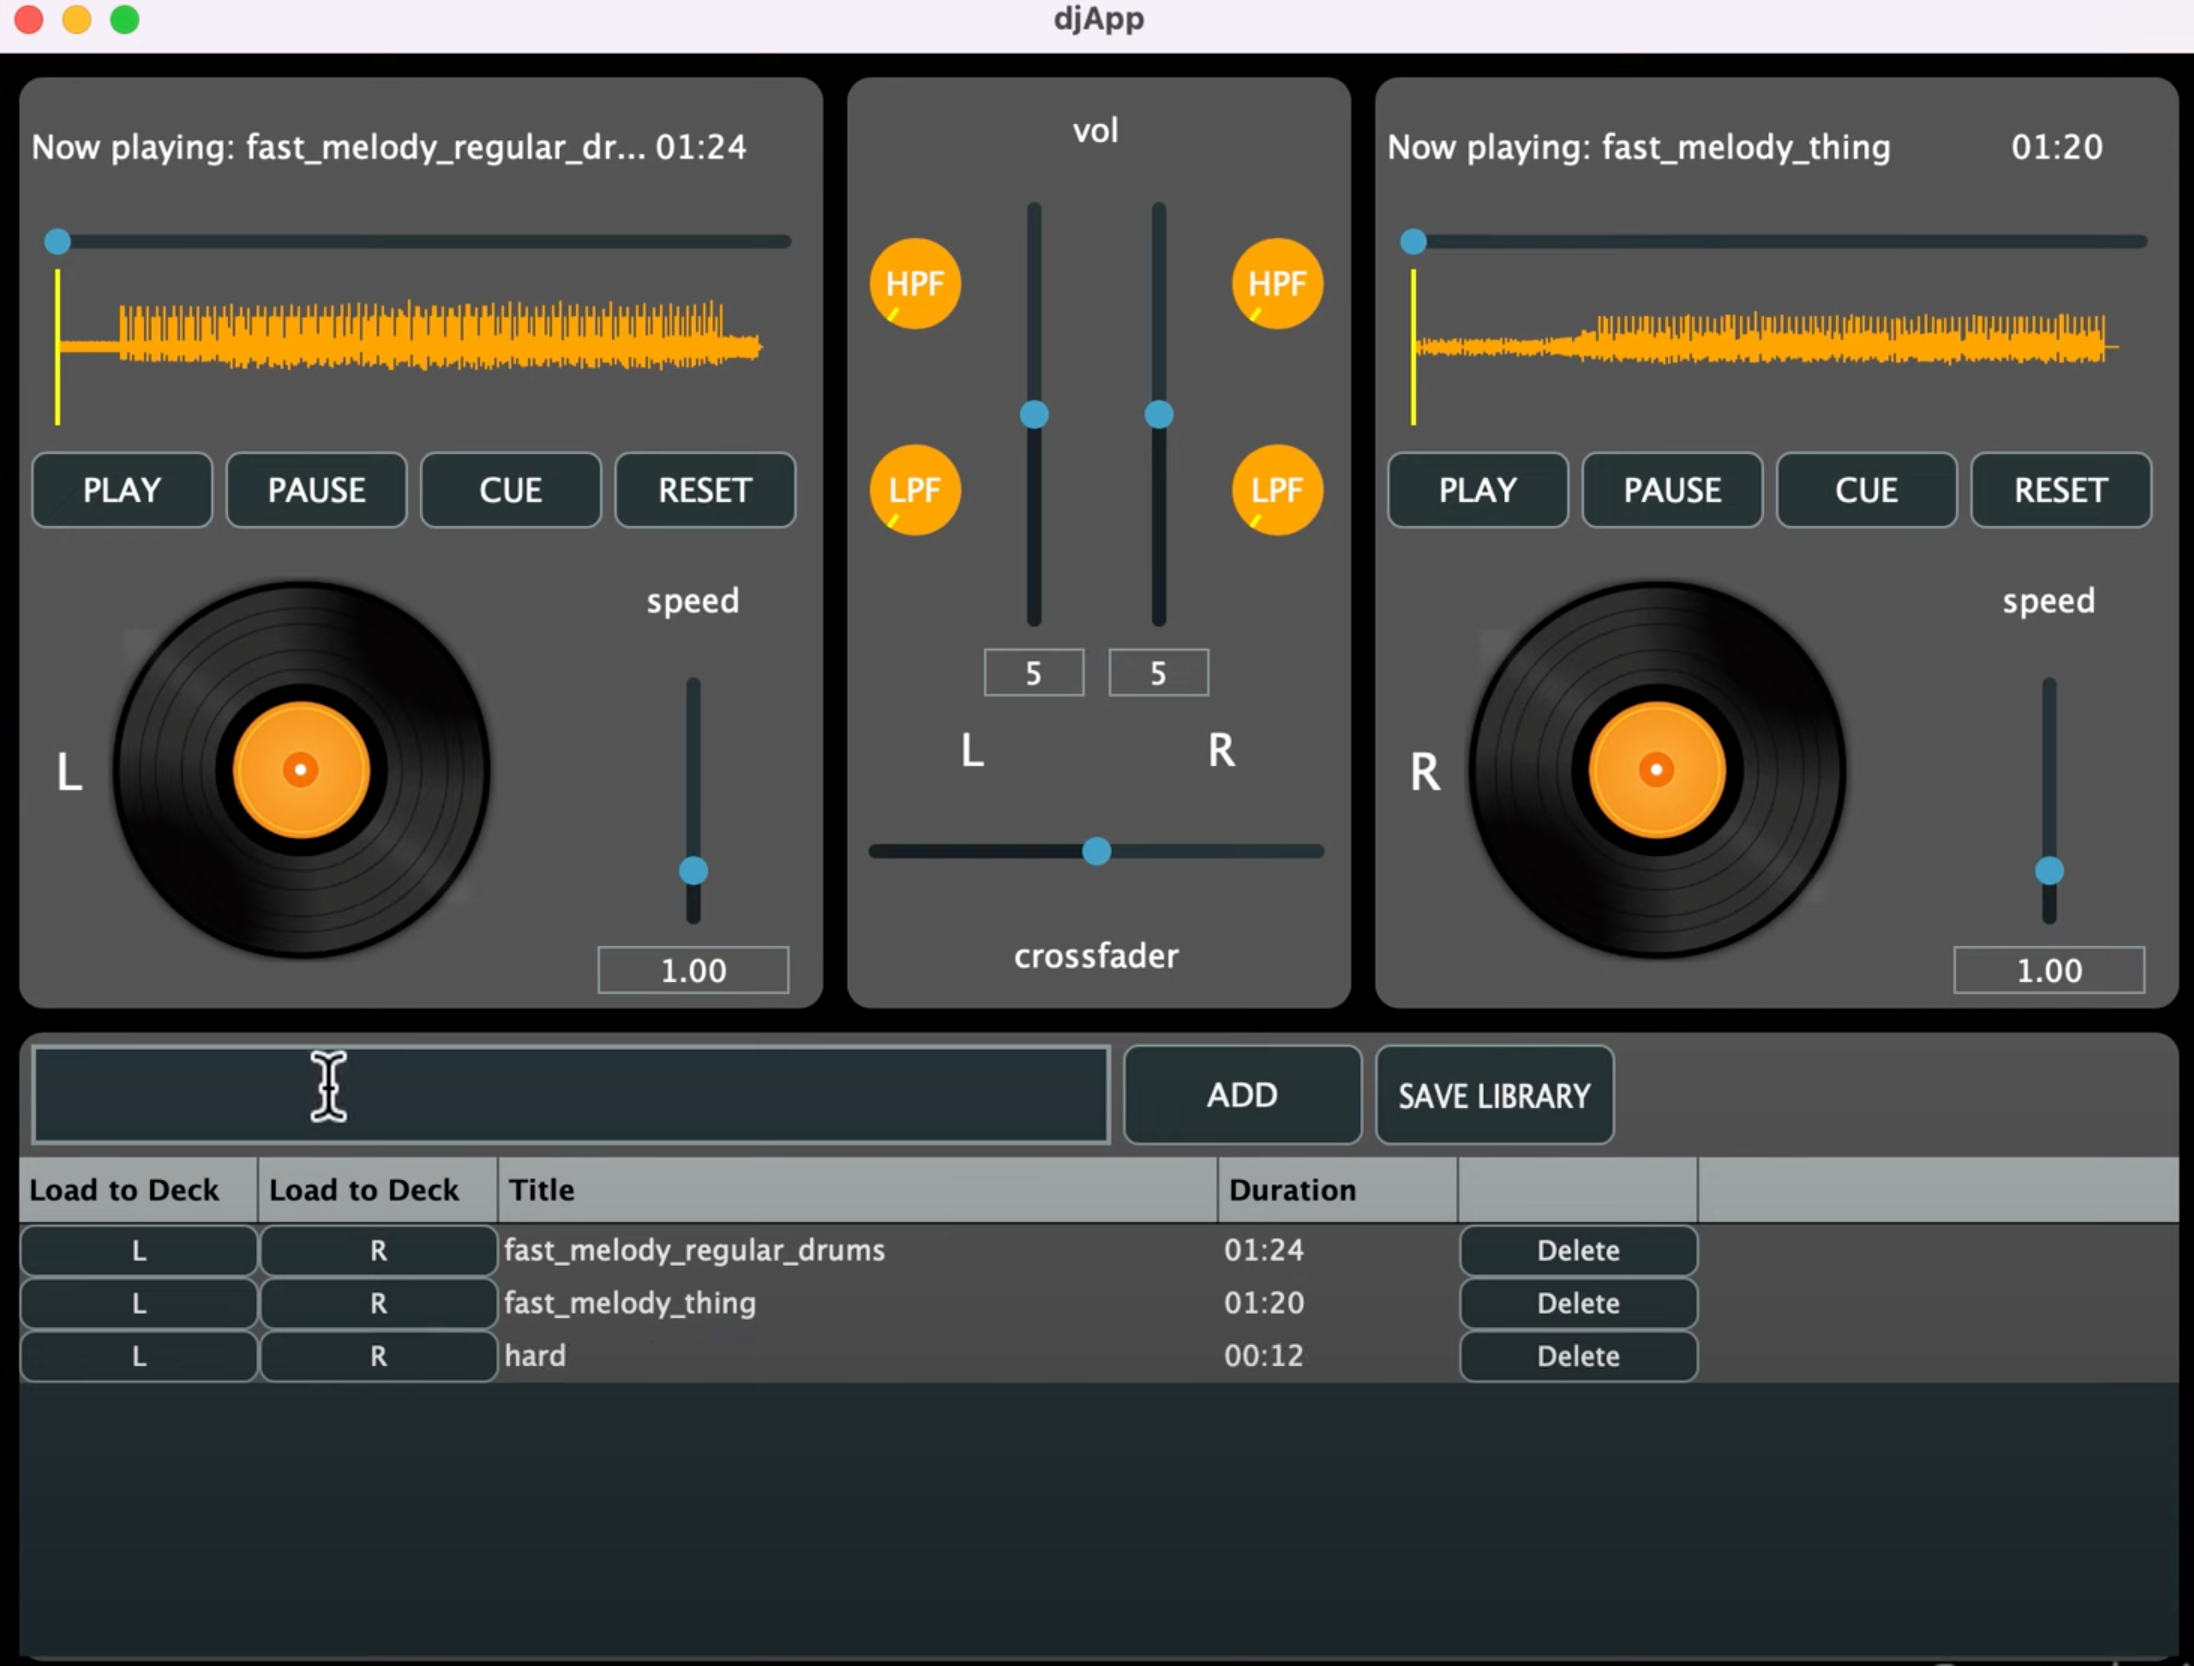Click the right deck vinyl record
This screenshot has width=2194, height=1666.
point(1657,770)
